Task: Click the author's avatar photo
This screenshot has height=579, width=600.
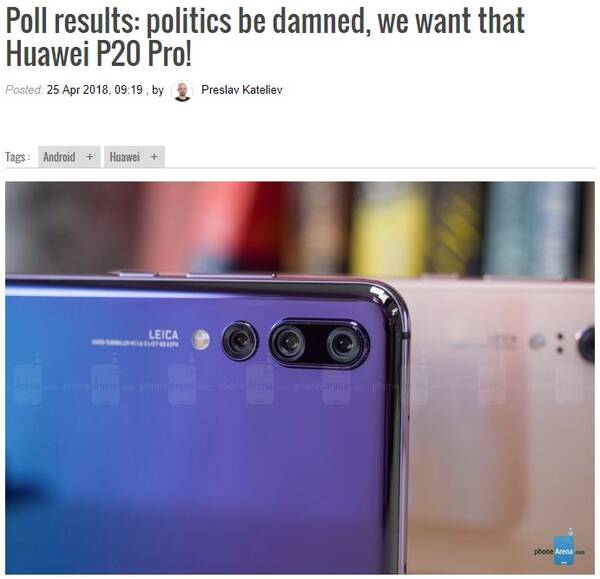Action: tap(183, 90)
